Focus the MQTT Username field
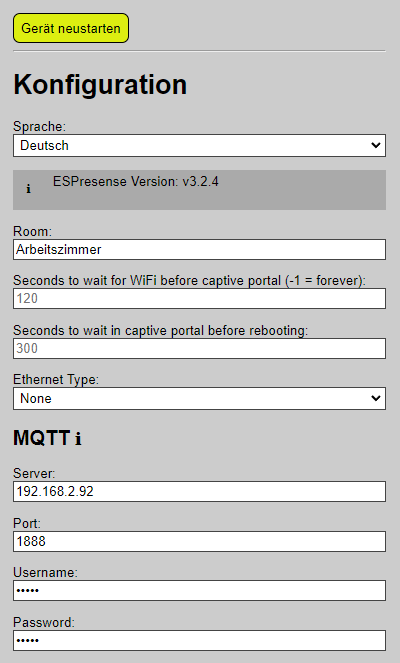Viewport: 400px width, 663px height. click(199, 590)
